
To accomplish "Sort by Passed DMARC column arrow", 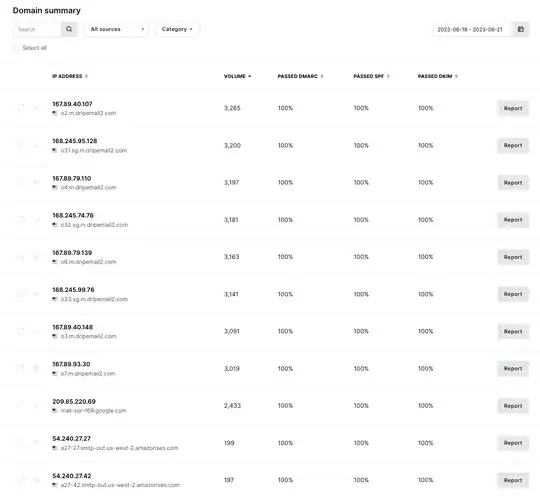I will [322, 76].
